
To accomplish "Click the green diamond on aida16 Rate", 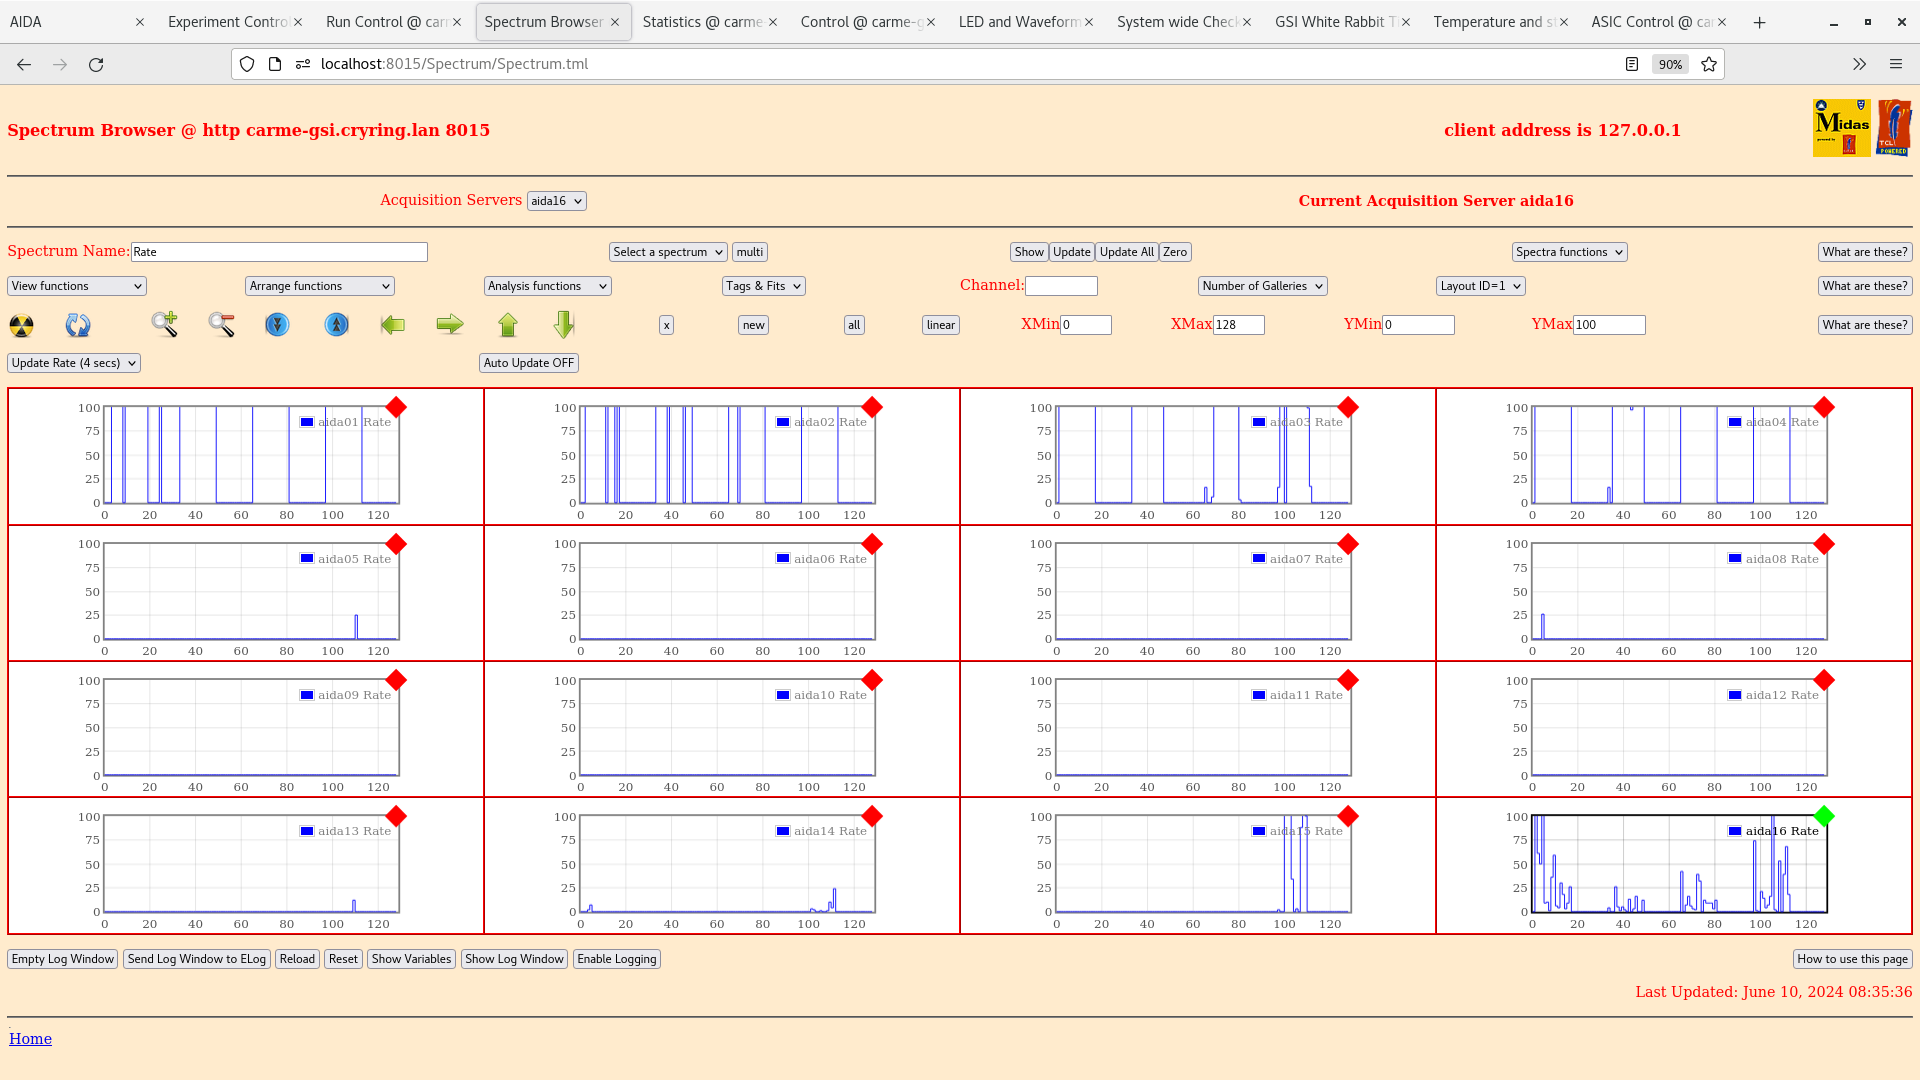I will (x=1824, y=817).
